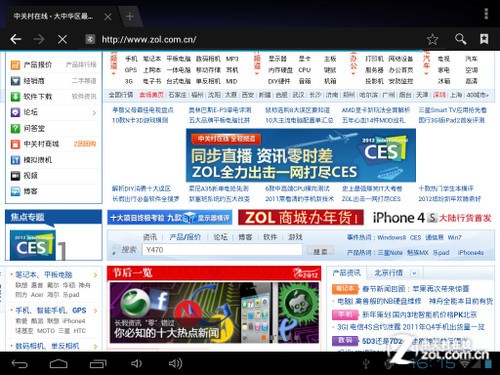Click the CES 同步直播 banner
Image resolution: width=500 pixels, height=375 pixels.
click(x=301, y=155)
